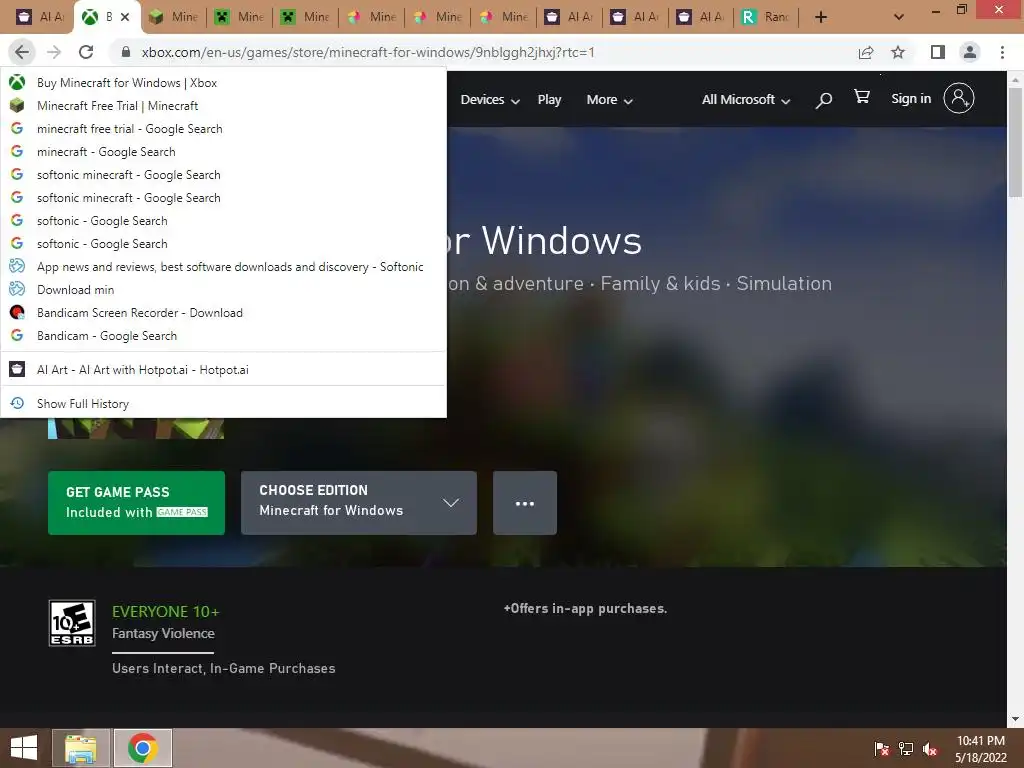Click the network tray icon
This screenshot has height=768, width=1024.
pos(906,748)
